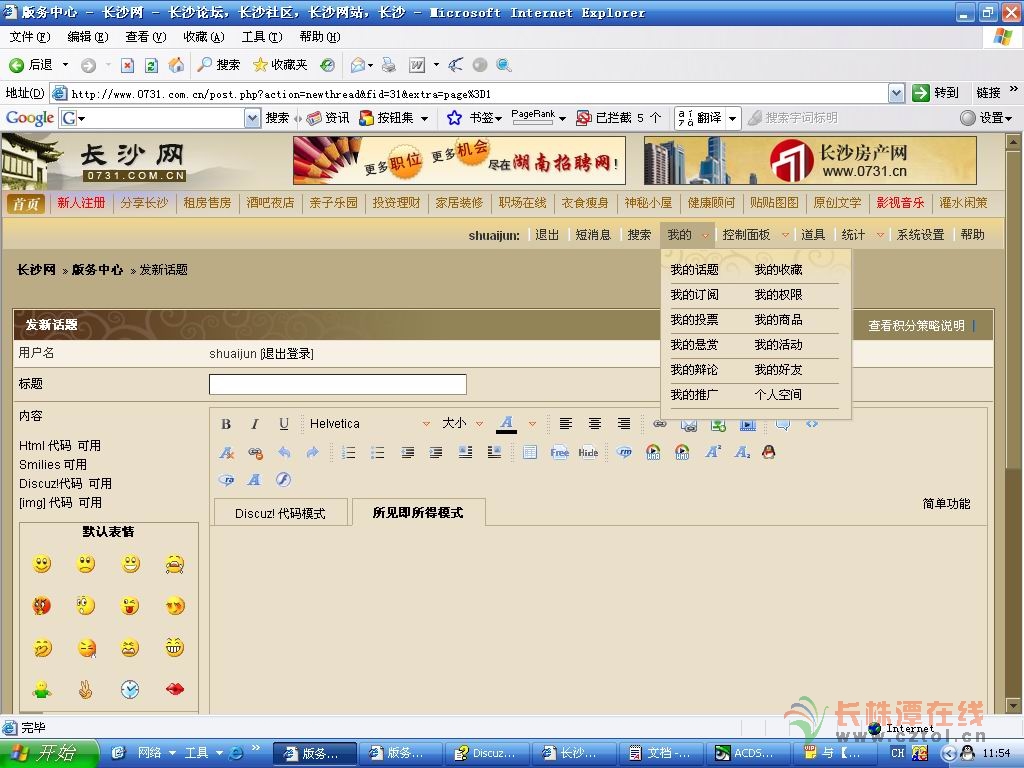Viewport: 1024px width, 768px height.
Task: Click the unlink icon in editor
Action: (x=255, y=453)
